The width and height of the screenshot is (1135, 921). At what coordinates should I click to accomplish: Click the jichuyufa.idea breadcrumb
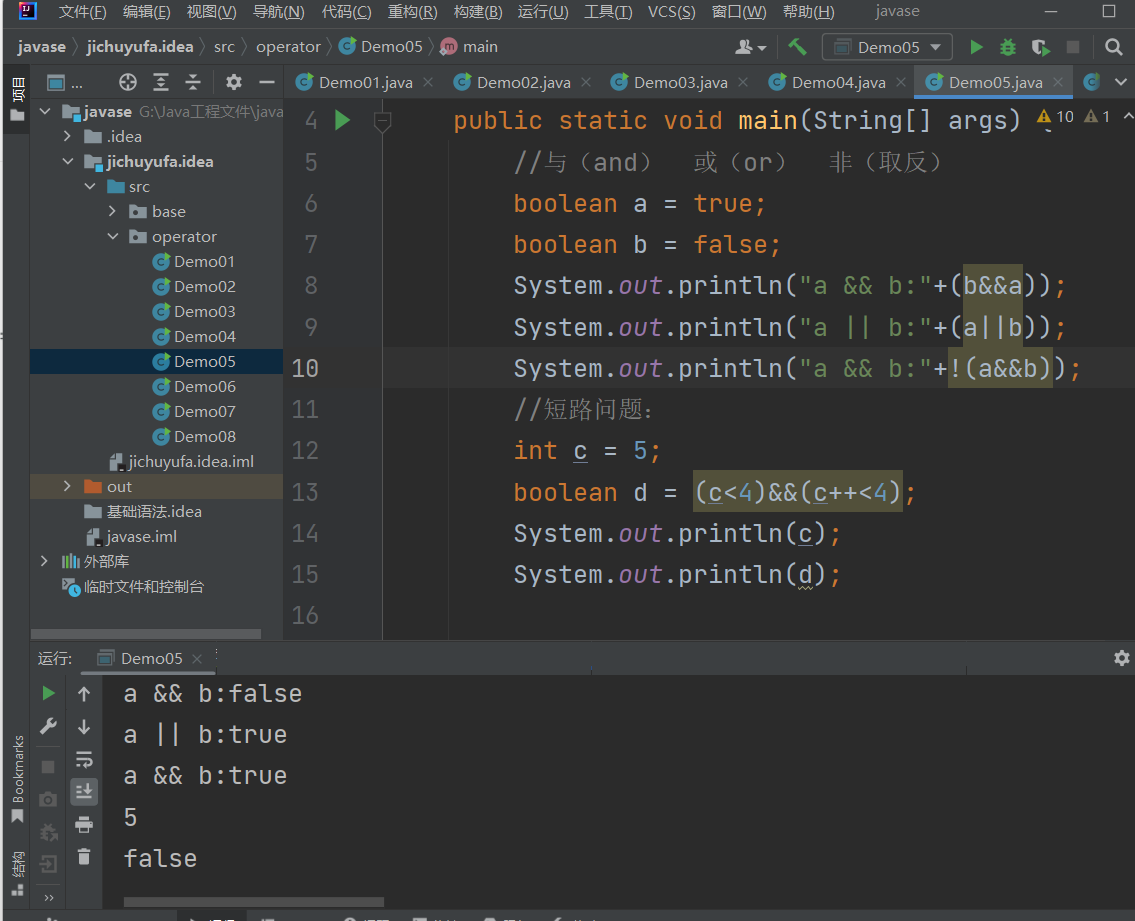[x=140, y=47]
